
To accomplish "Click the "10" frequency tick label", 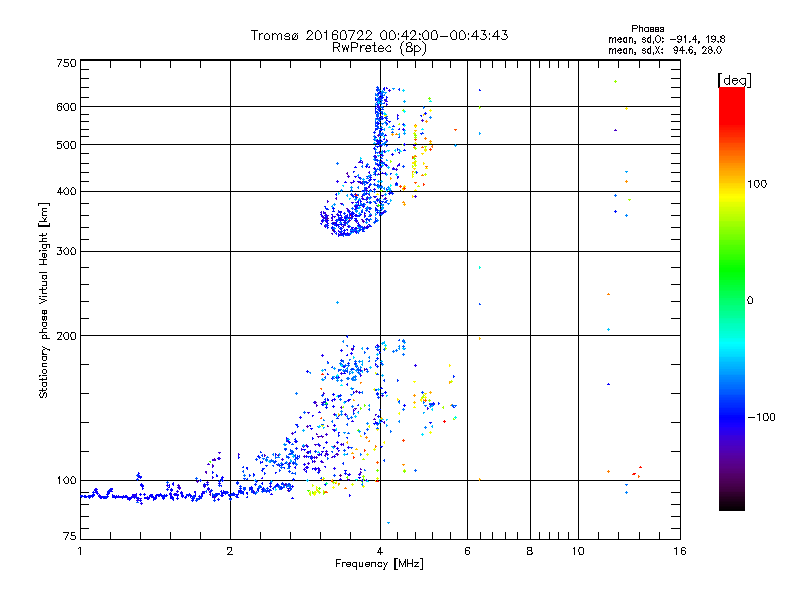I will [578, 551].
